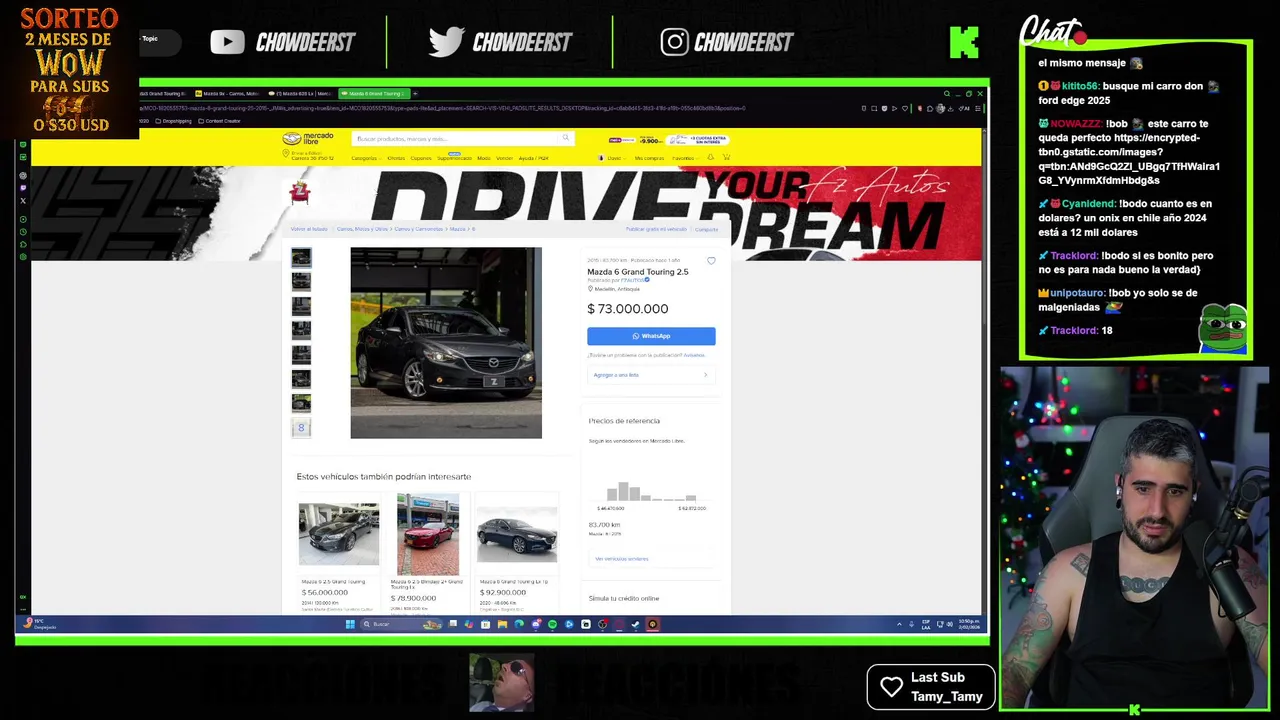Click the Content Creator bookmark folder

[220, 121]
